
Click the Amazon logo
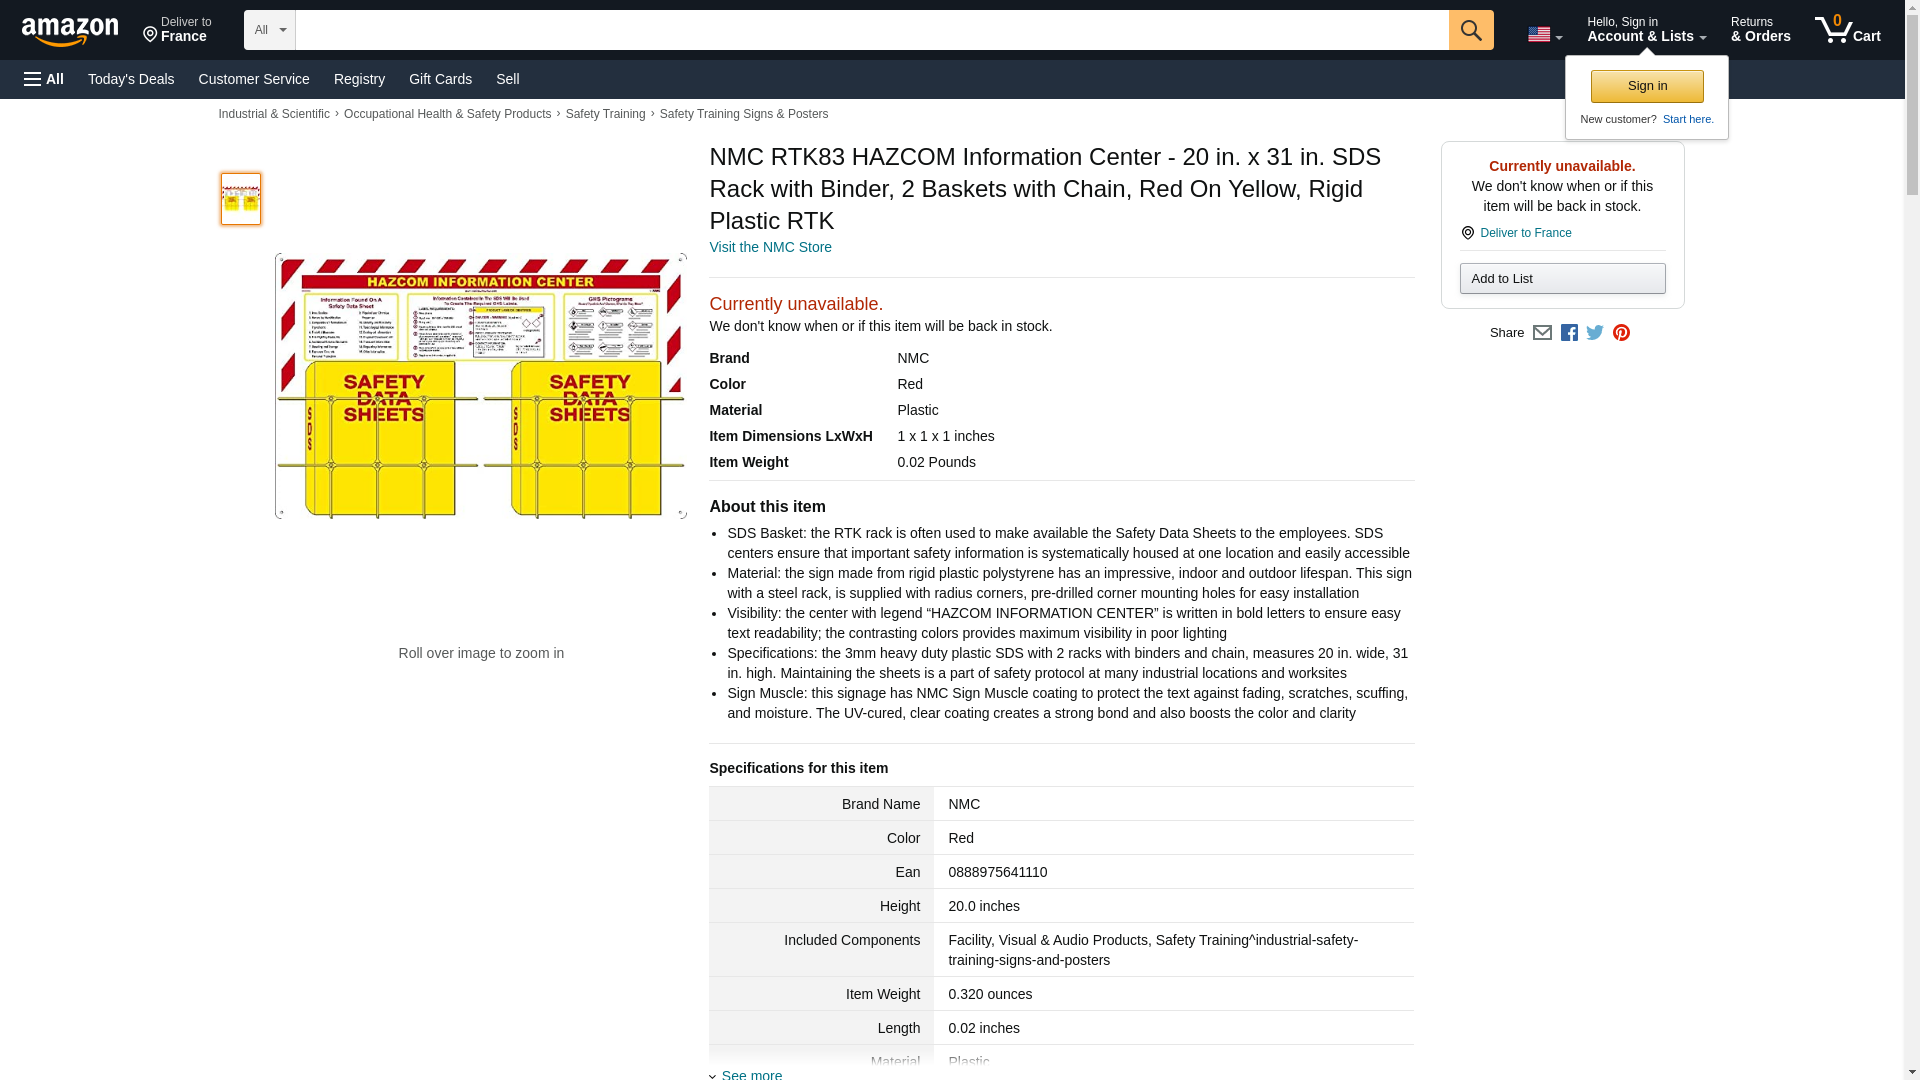tap(70, 30)
